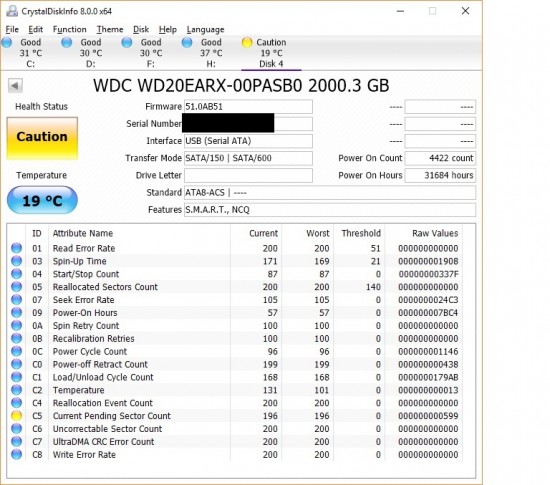Open the File menu
550x485 pixels.
12,29
